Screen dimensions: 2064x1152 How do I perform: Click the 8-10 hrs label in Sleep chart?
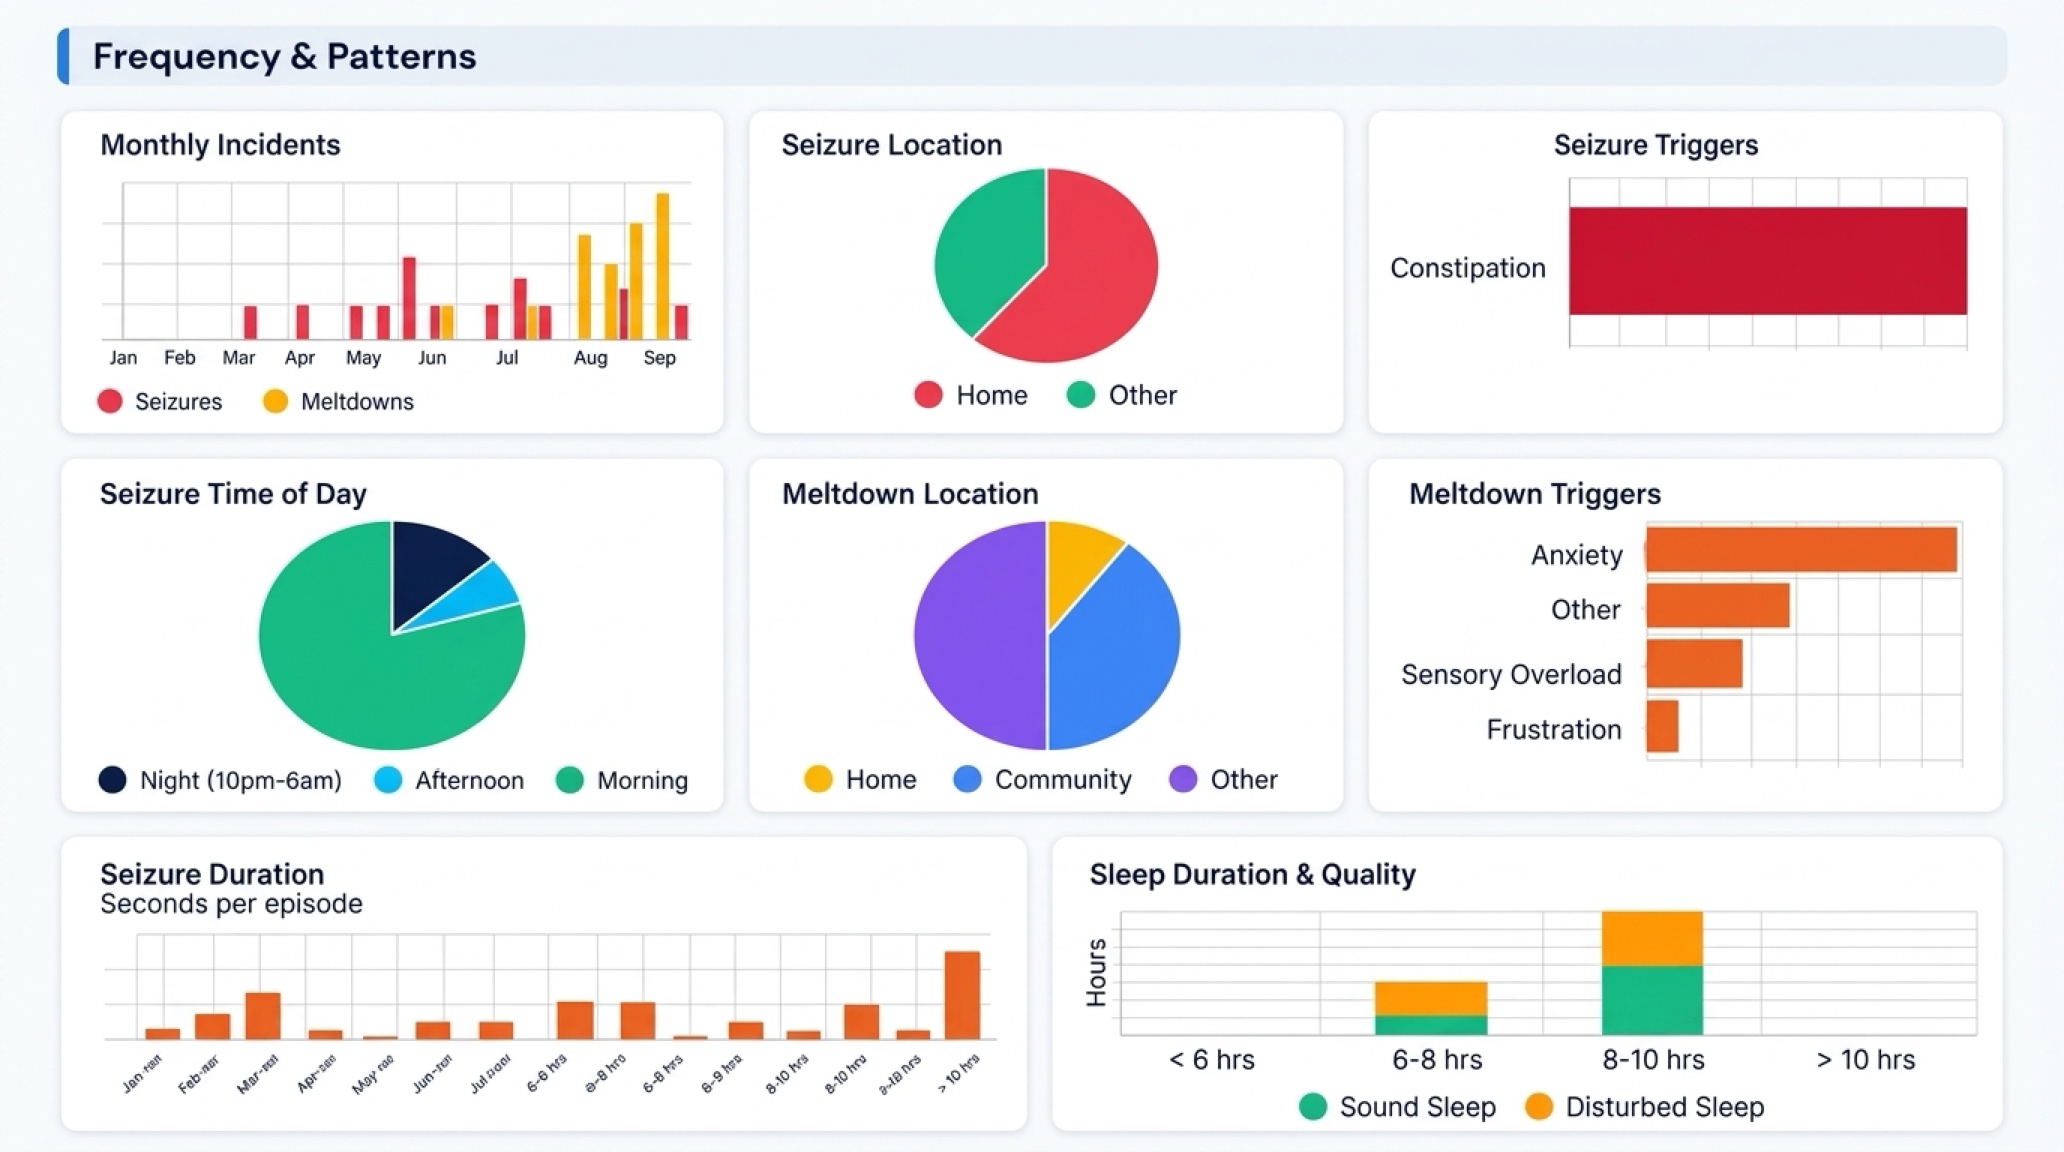click(1653, 1060)
